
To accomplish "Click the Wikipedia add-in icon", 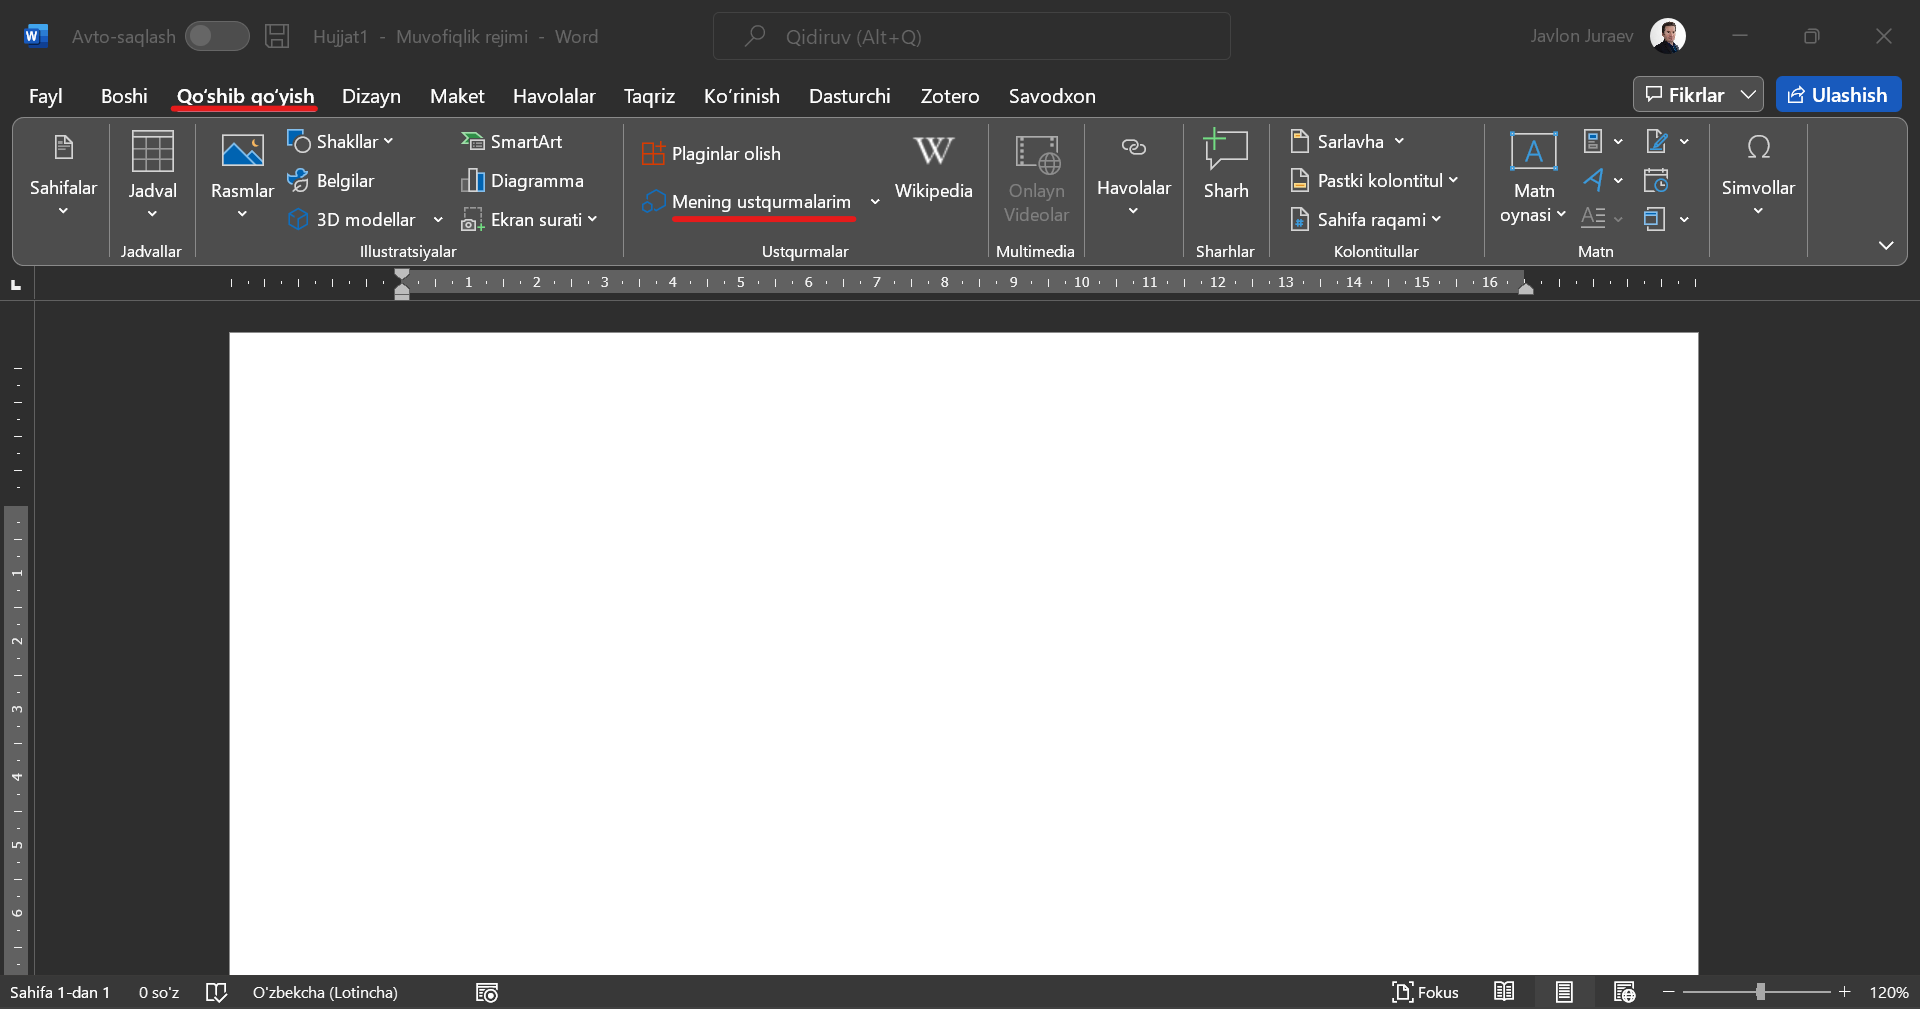I will 932,153.
